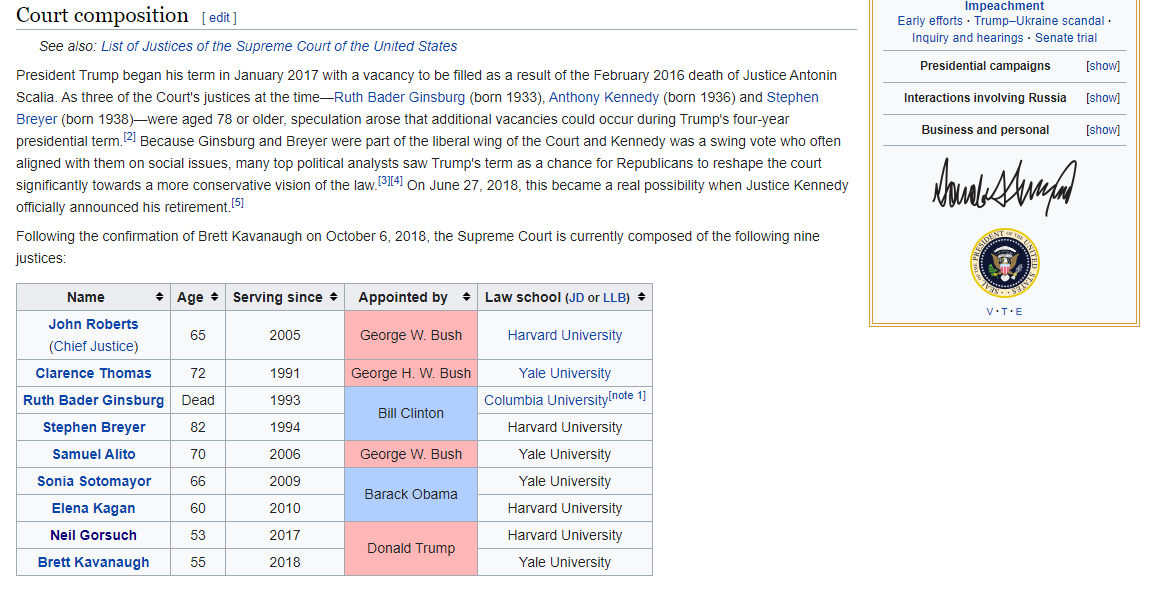Sort by Serving since column arrows

tap(334, 297)
